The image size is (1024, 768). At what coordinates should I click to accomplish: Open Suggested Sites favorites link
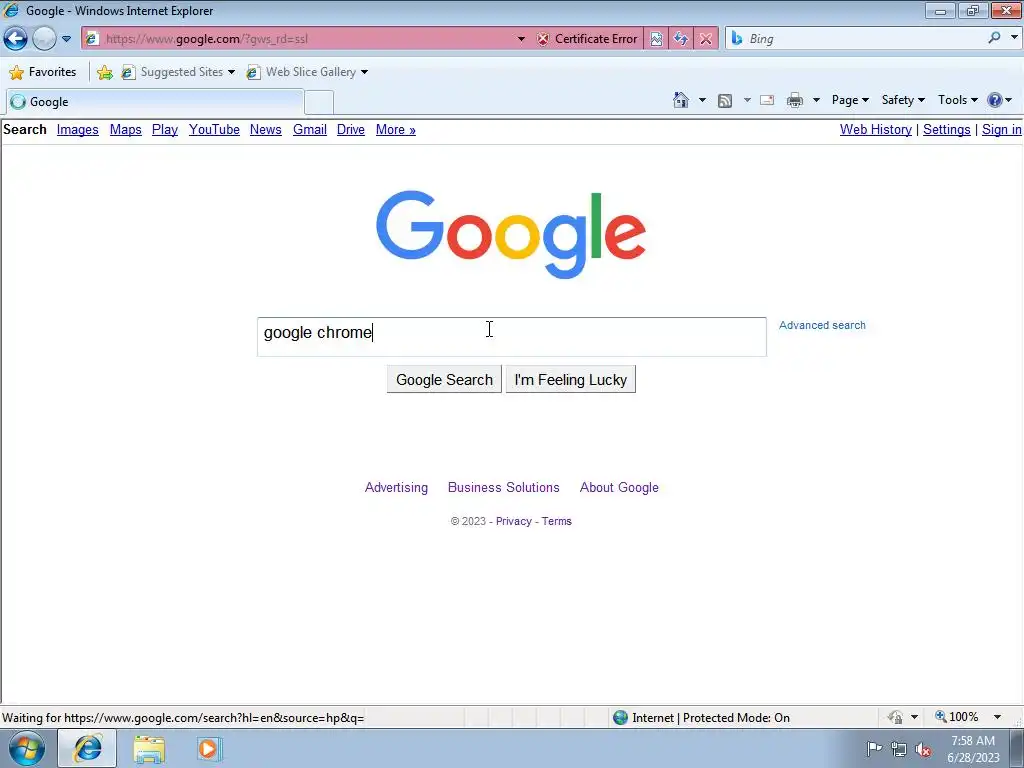tap(178, 72)
